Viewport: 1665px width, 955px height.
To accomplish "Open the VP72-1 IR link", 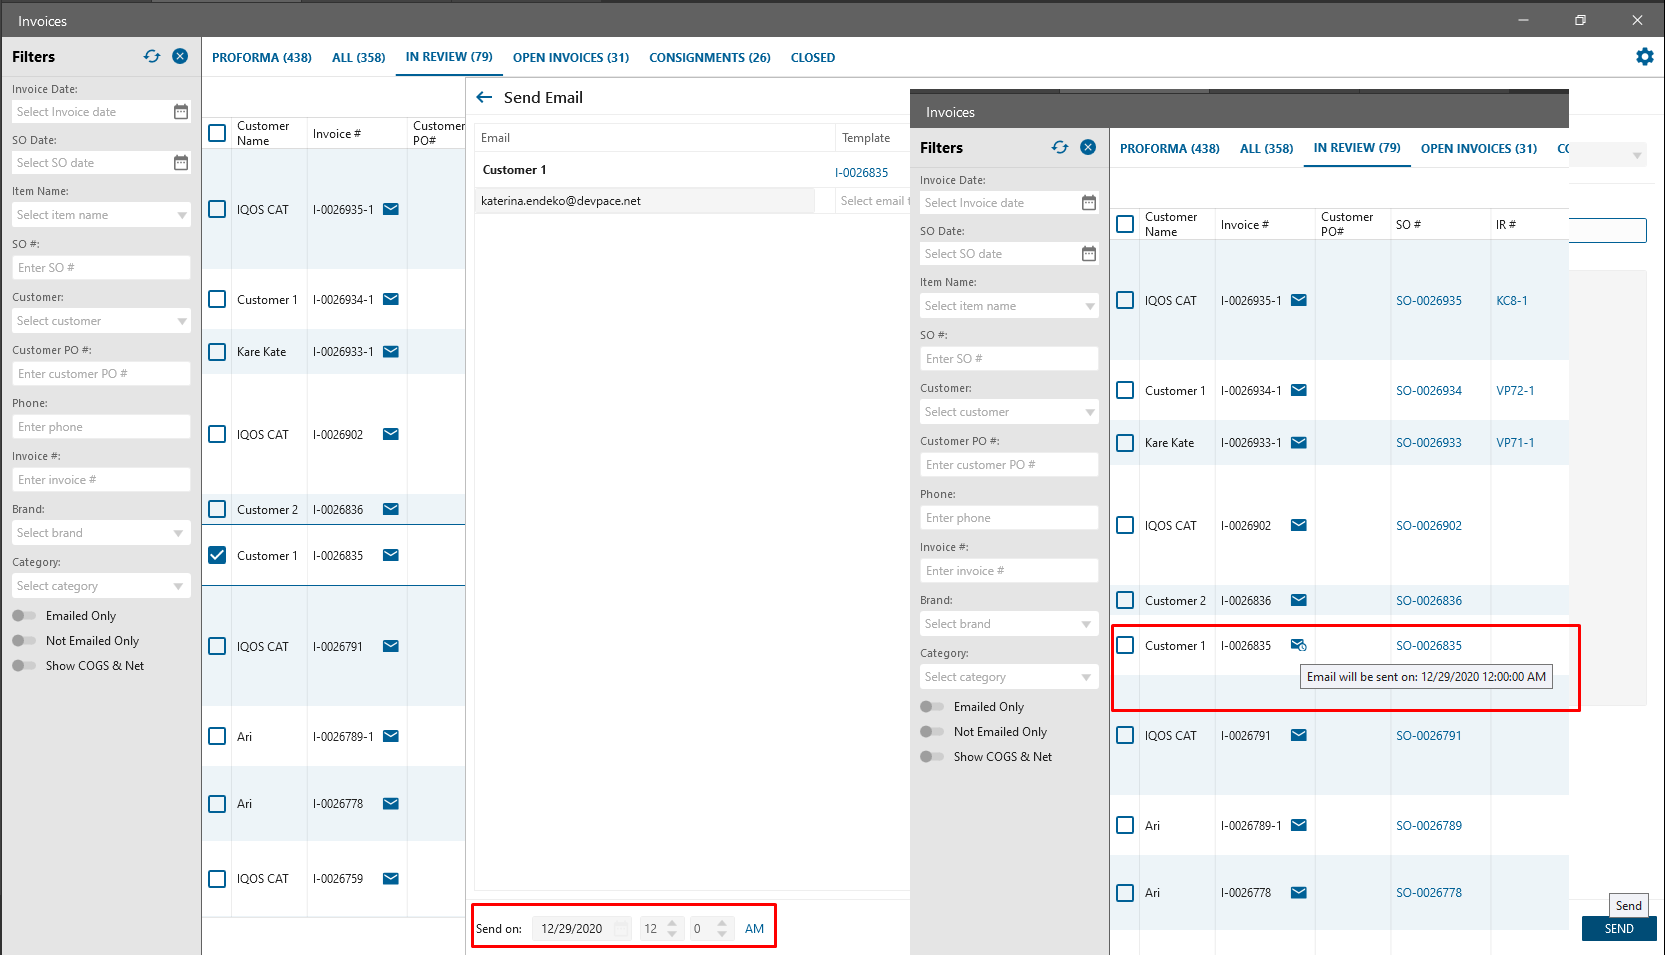I will (x=1515, y=391).
